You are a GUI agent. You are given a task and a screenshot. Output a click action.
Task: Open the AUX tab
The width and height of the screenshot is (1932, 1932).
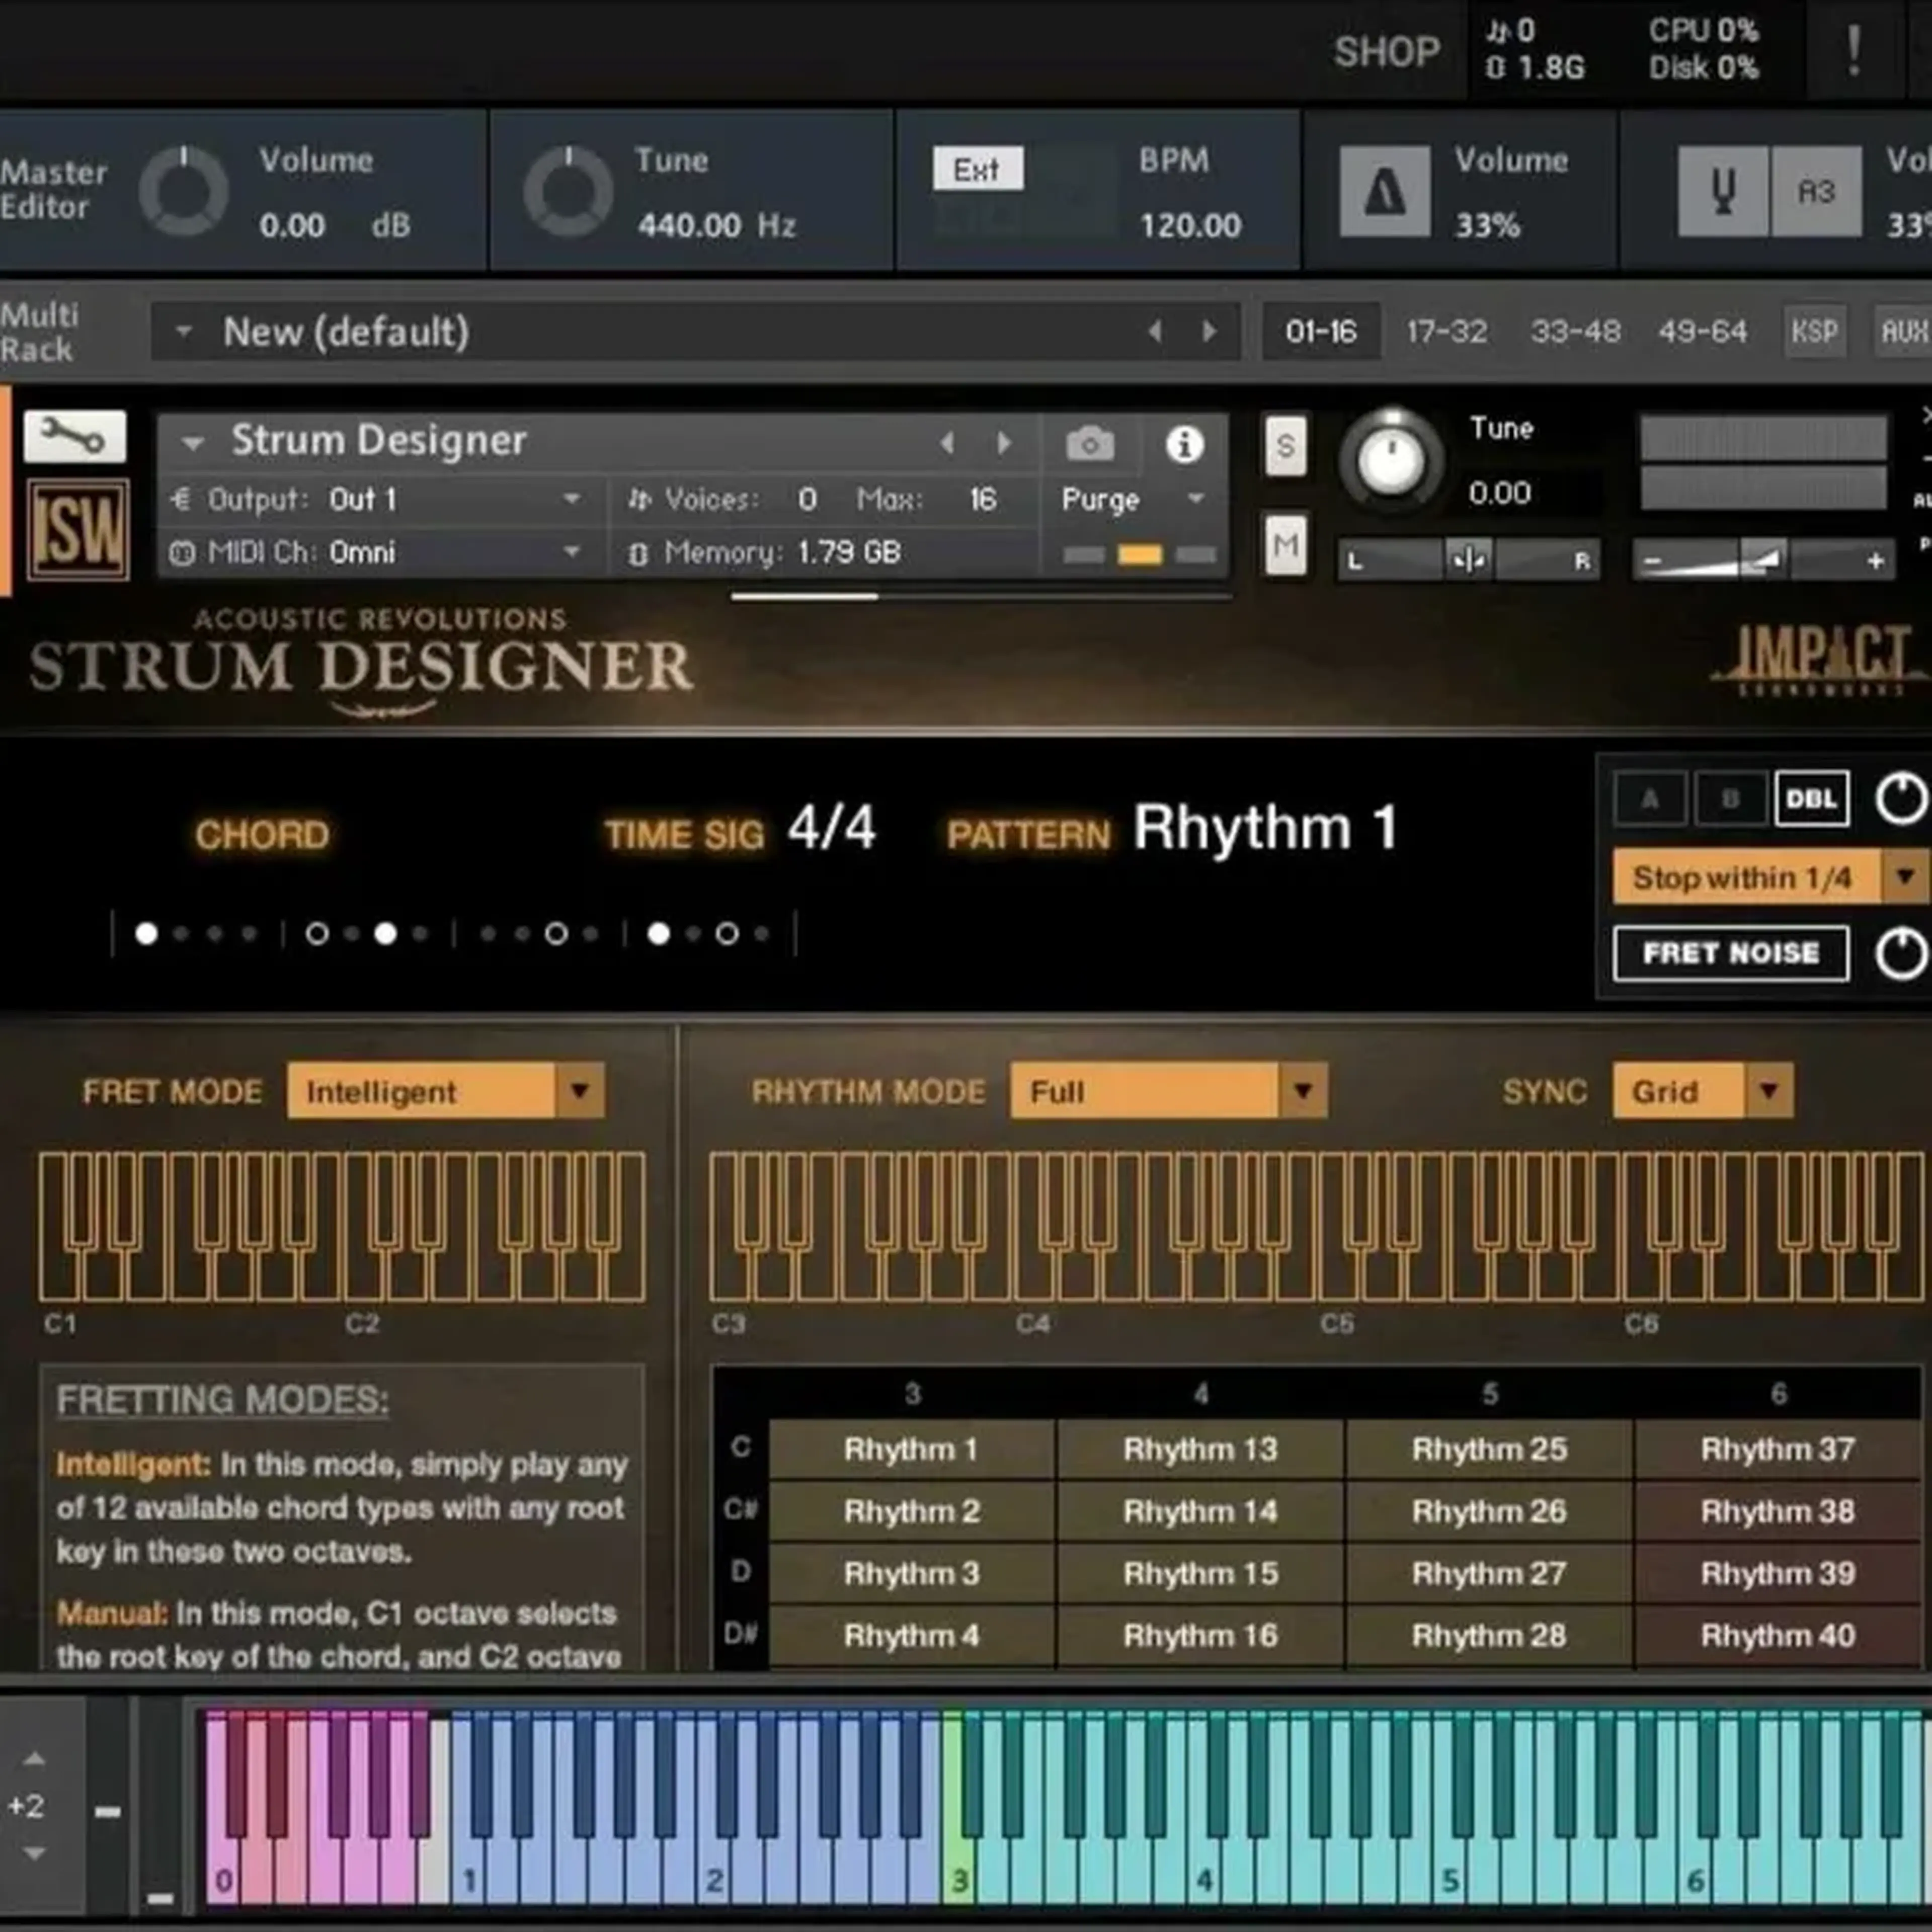pyautogui.click(x=1903, y=331)
